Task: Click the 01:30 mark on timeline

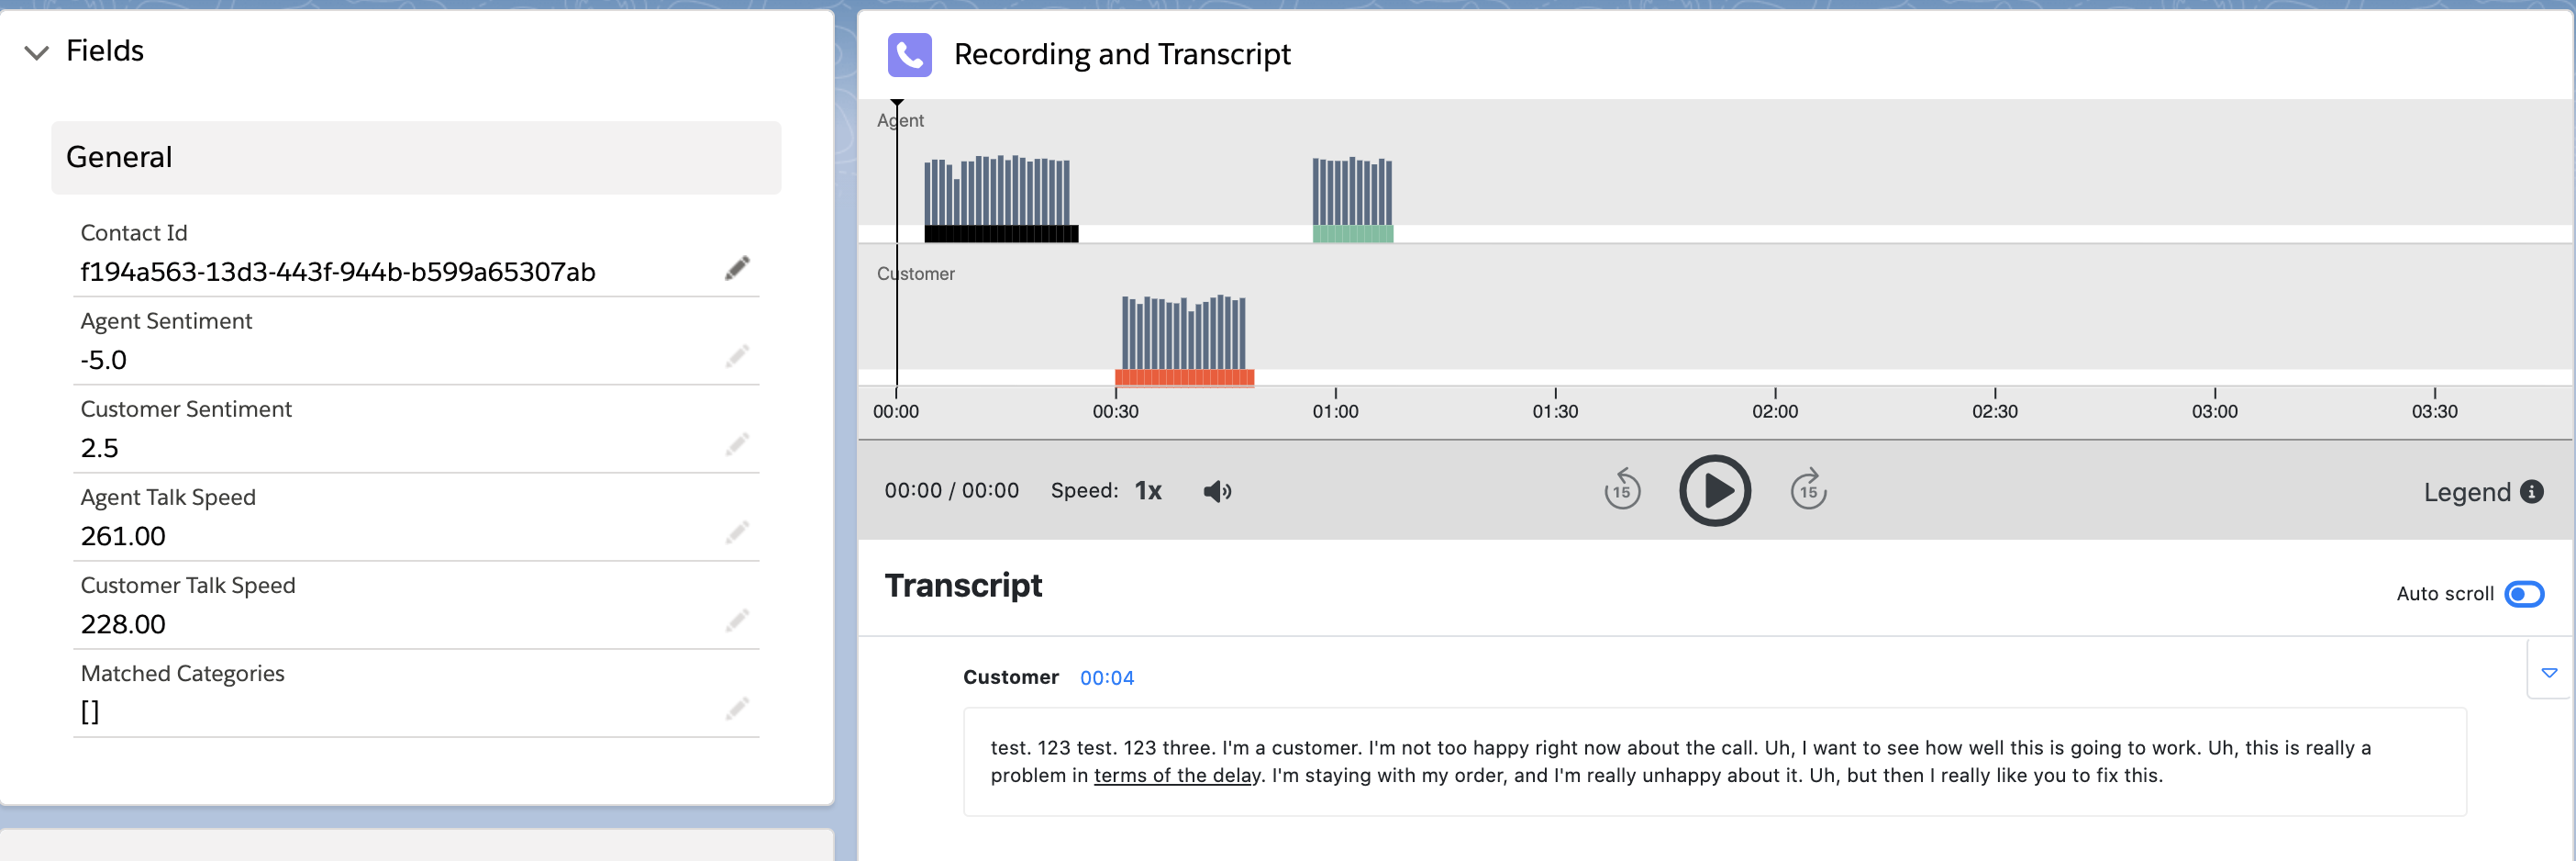Action: point(1555,411)
